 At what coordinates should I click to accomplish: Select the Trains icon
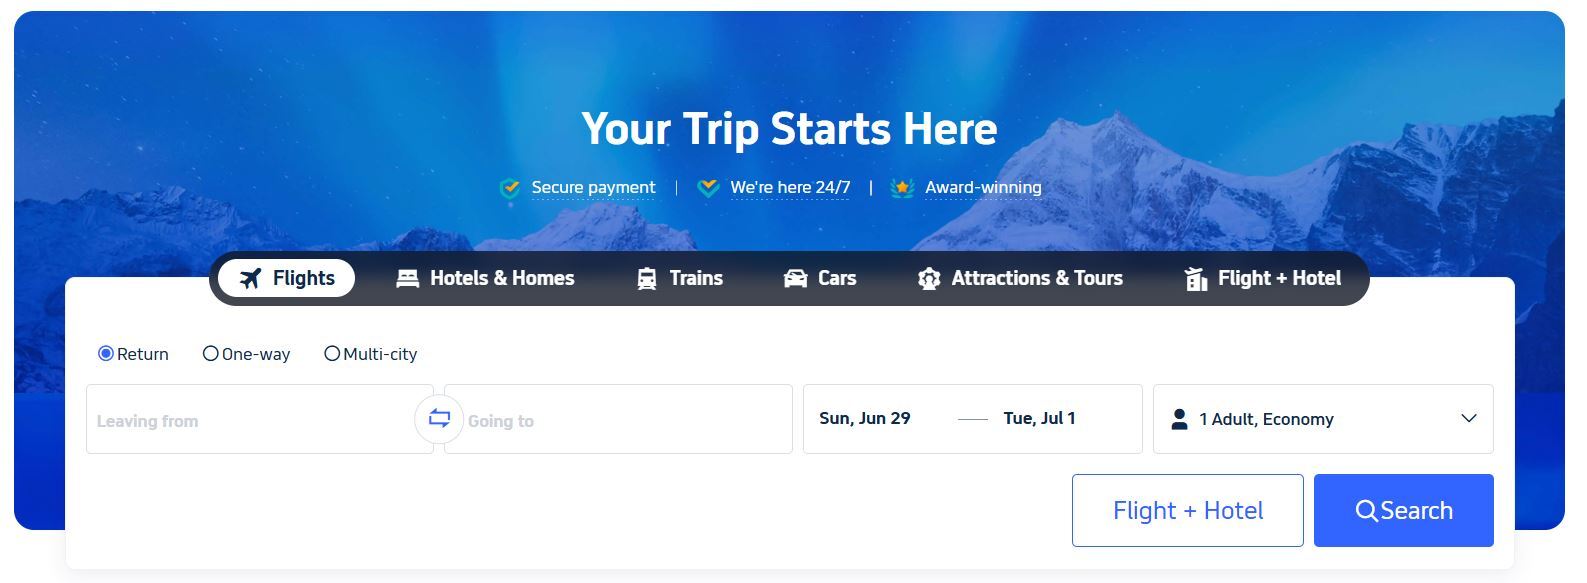tap(646, 278)
